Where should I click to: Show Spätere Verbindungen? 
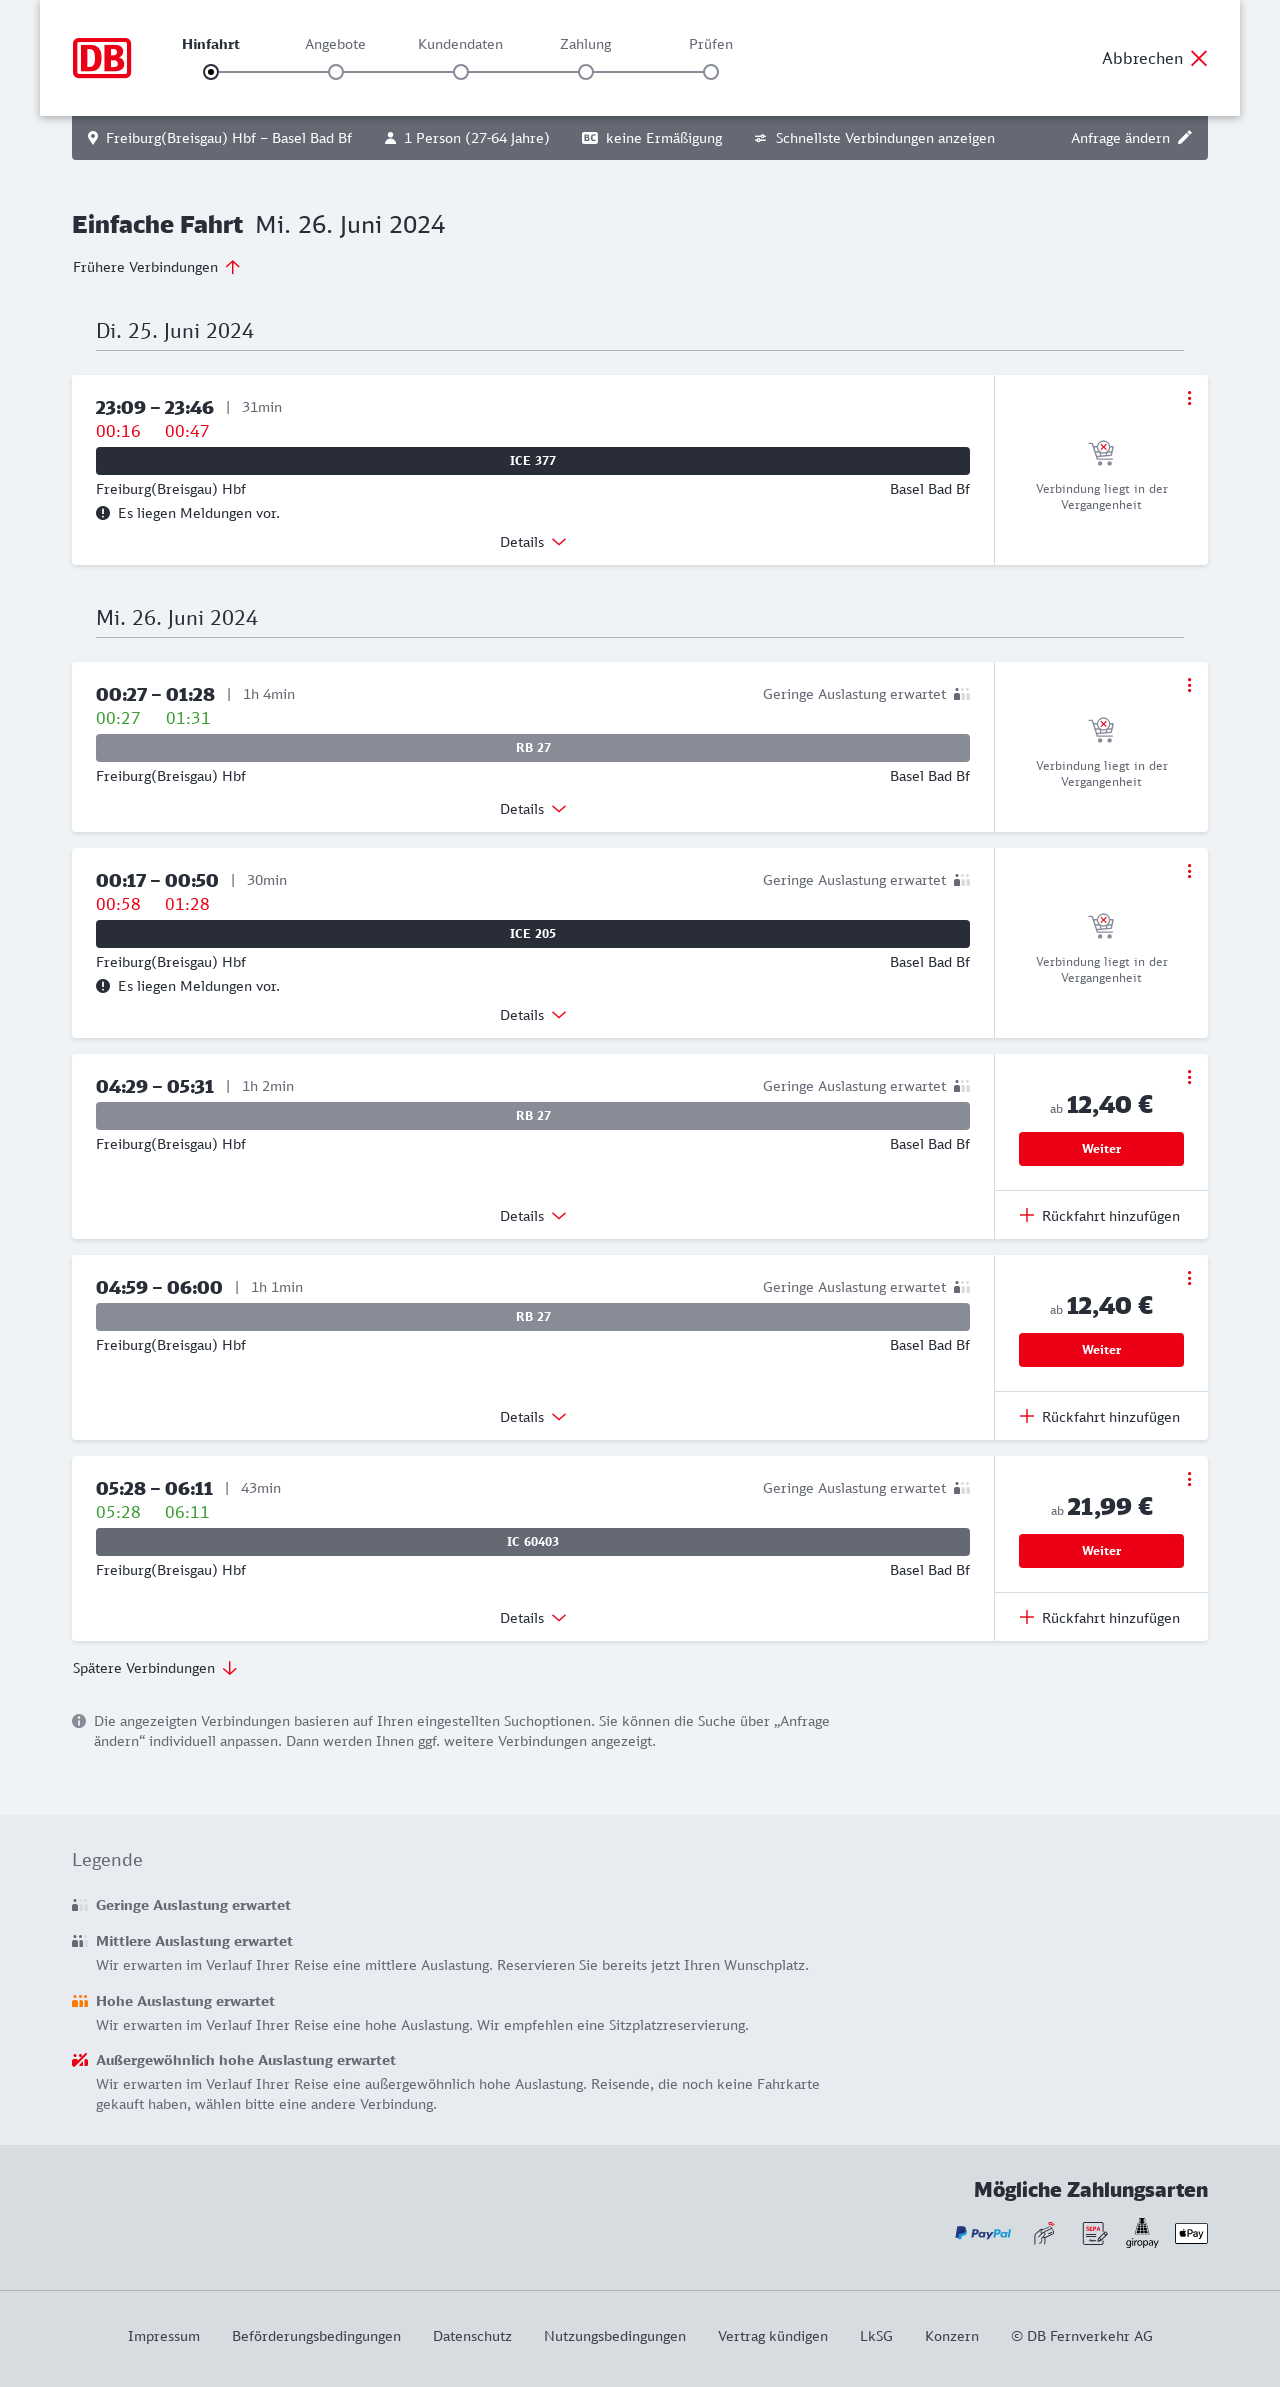(155, 1668)
